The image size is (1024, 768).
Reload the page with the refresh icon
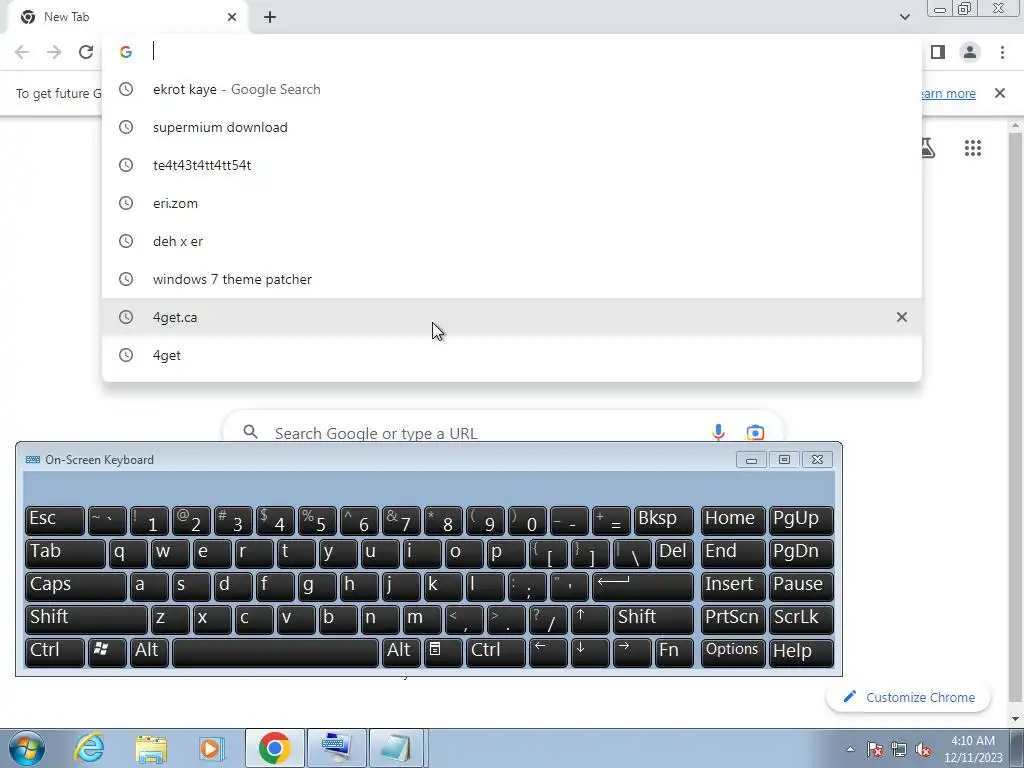coord(86,52)
